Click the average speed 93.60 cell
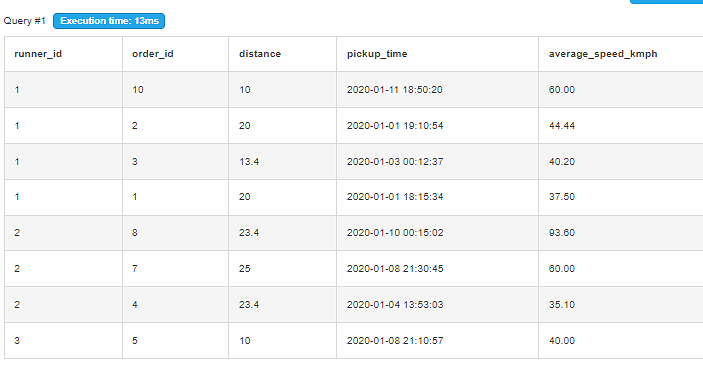This screenshot has height=376, width=703. 621,233
